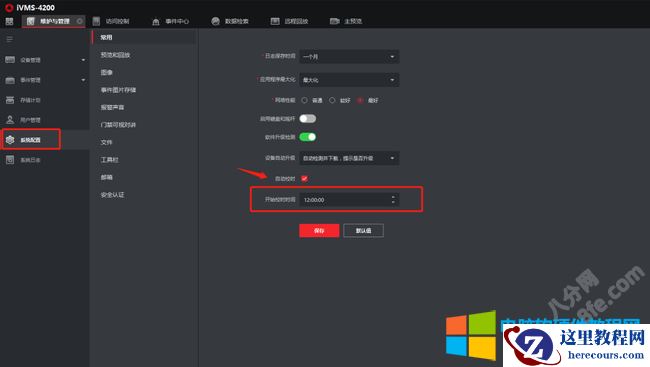Open 用户管理 user management icon
This screenshot has height=367, width=650.
point(10,120)
